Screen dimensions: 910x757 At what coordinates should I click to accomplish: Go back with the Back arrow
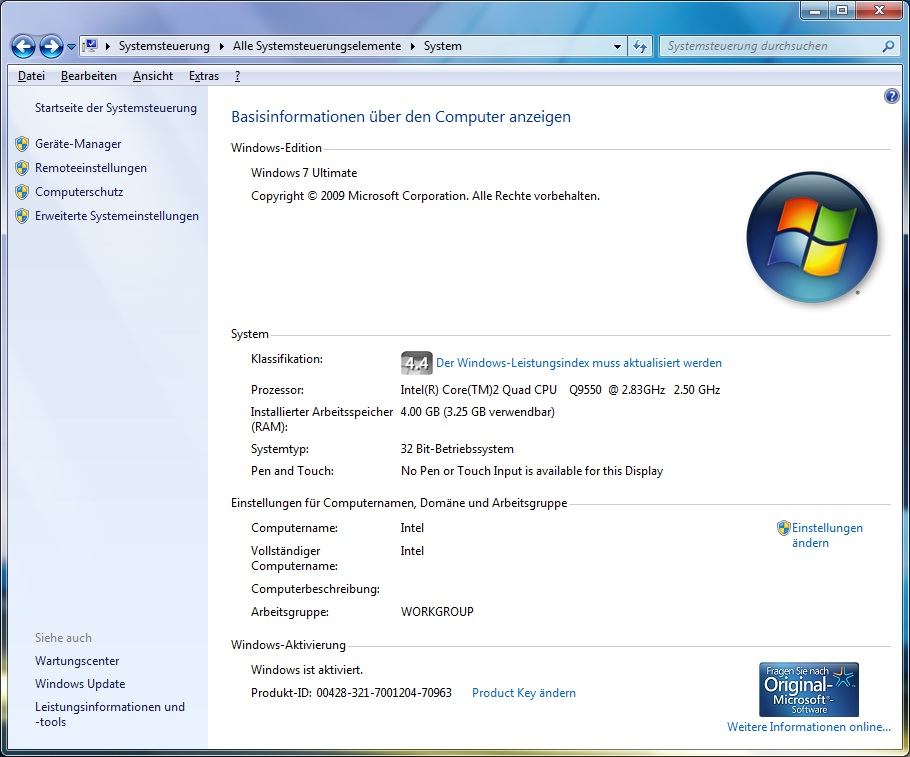(23, 46)
